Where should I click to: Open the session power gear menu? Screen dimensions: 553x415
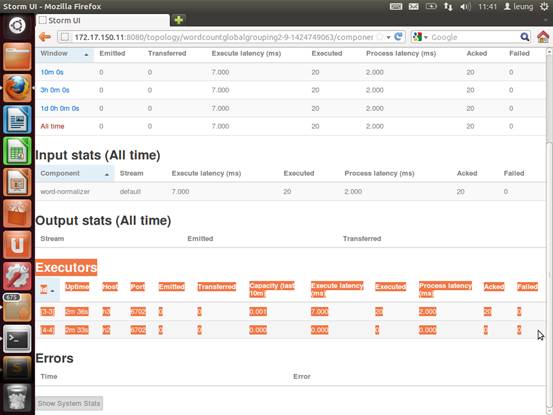click(x=545, y=6)
